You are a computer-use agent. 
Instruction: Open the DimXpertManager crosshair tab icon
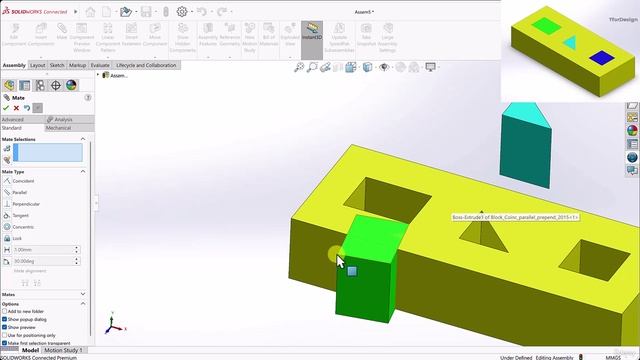[56, 85]
